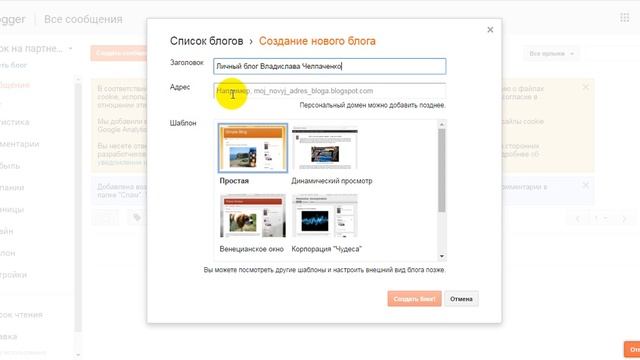This screenshot has height=360, width=640.
Task: Click the template list scroll-up arrow
Action: point(442,124)
